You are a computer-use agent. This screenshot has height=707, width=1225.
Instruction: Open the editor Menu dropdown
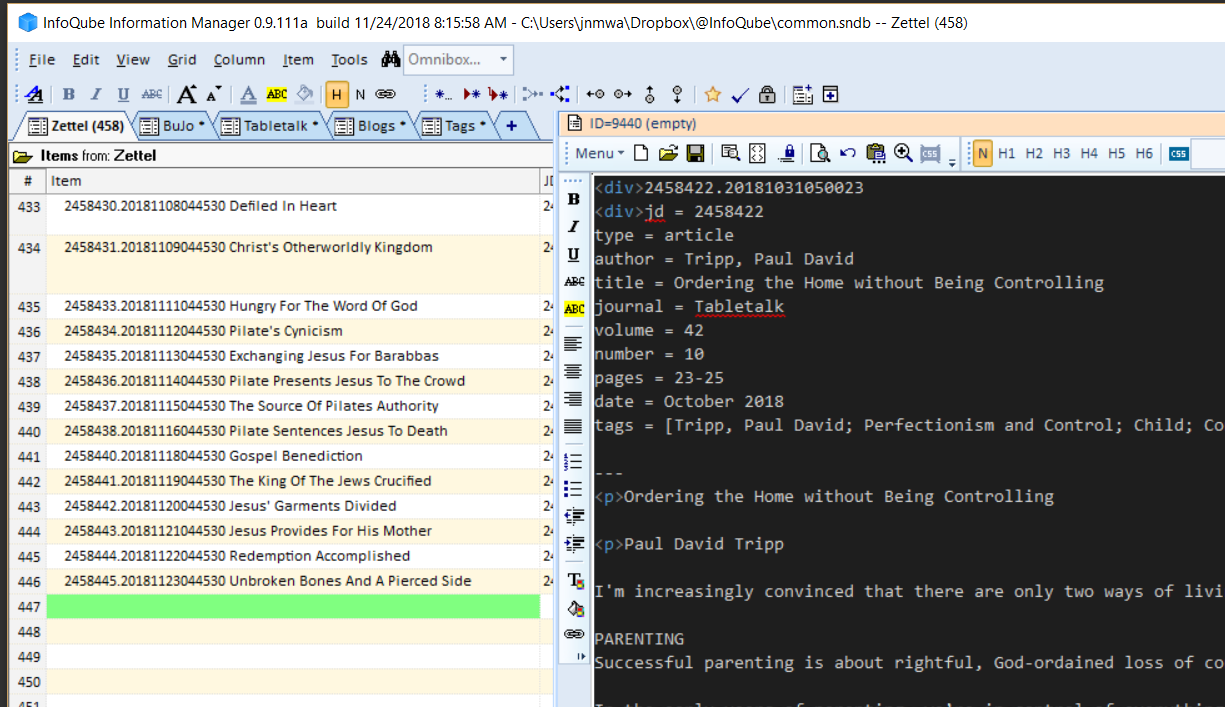pyautogui.click(x=598, y=153)
